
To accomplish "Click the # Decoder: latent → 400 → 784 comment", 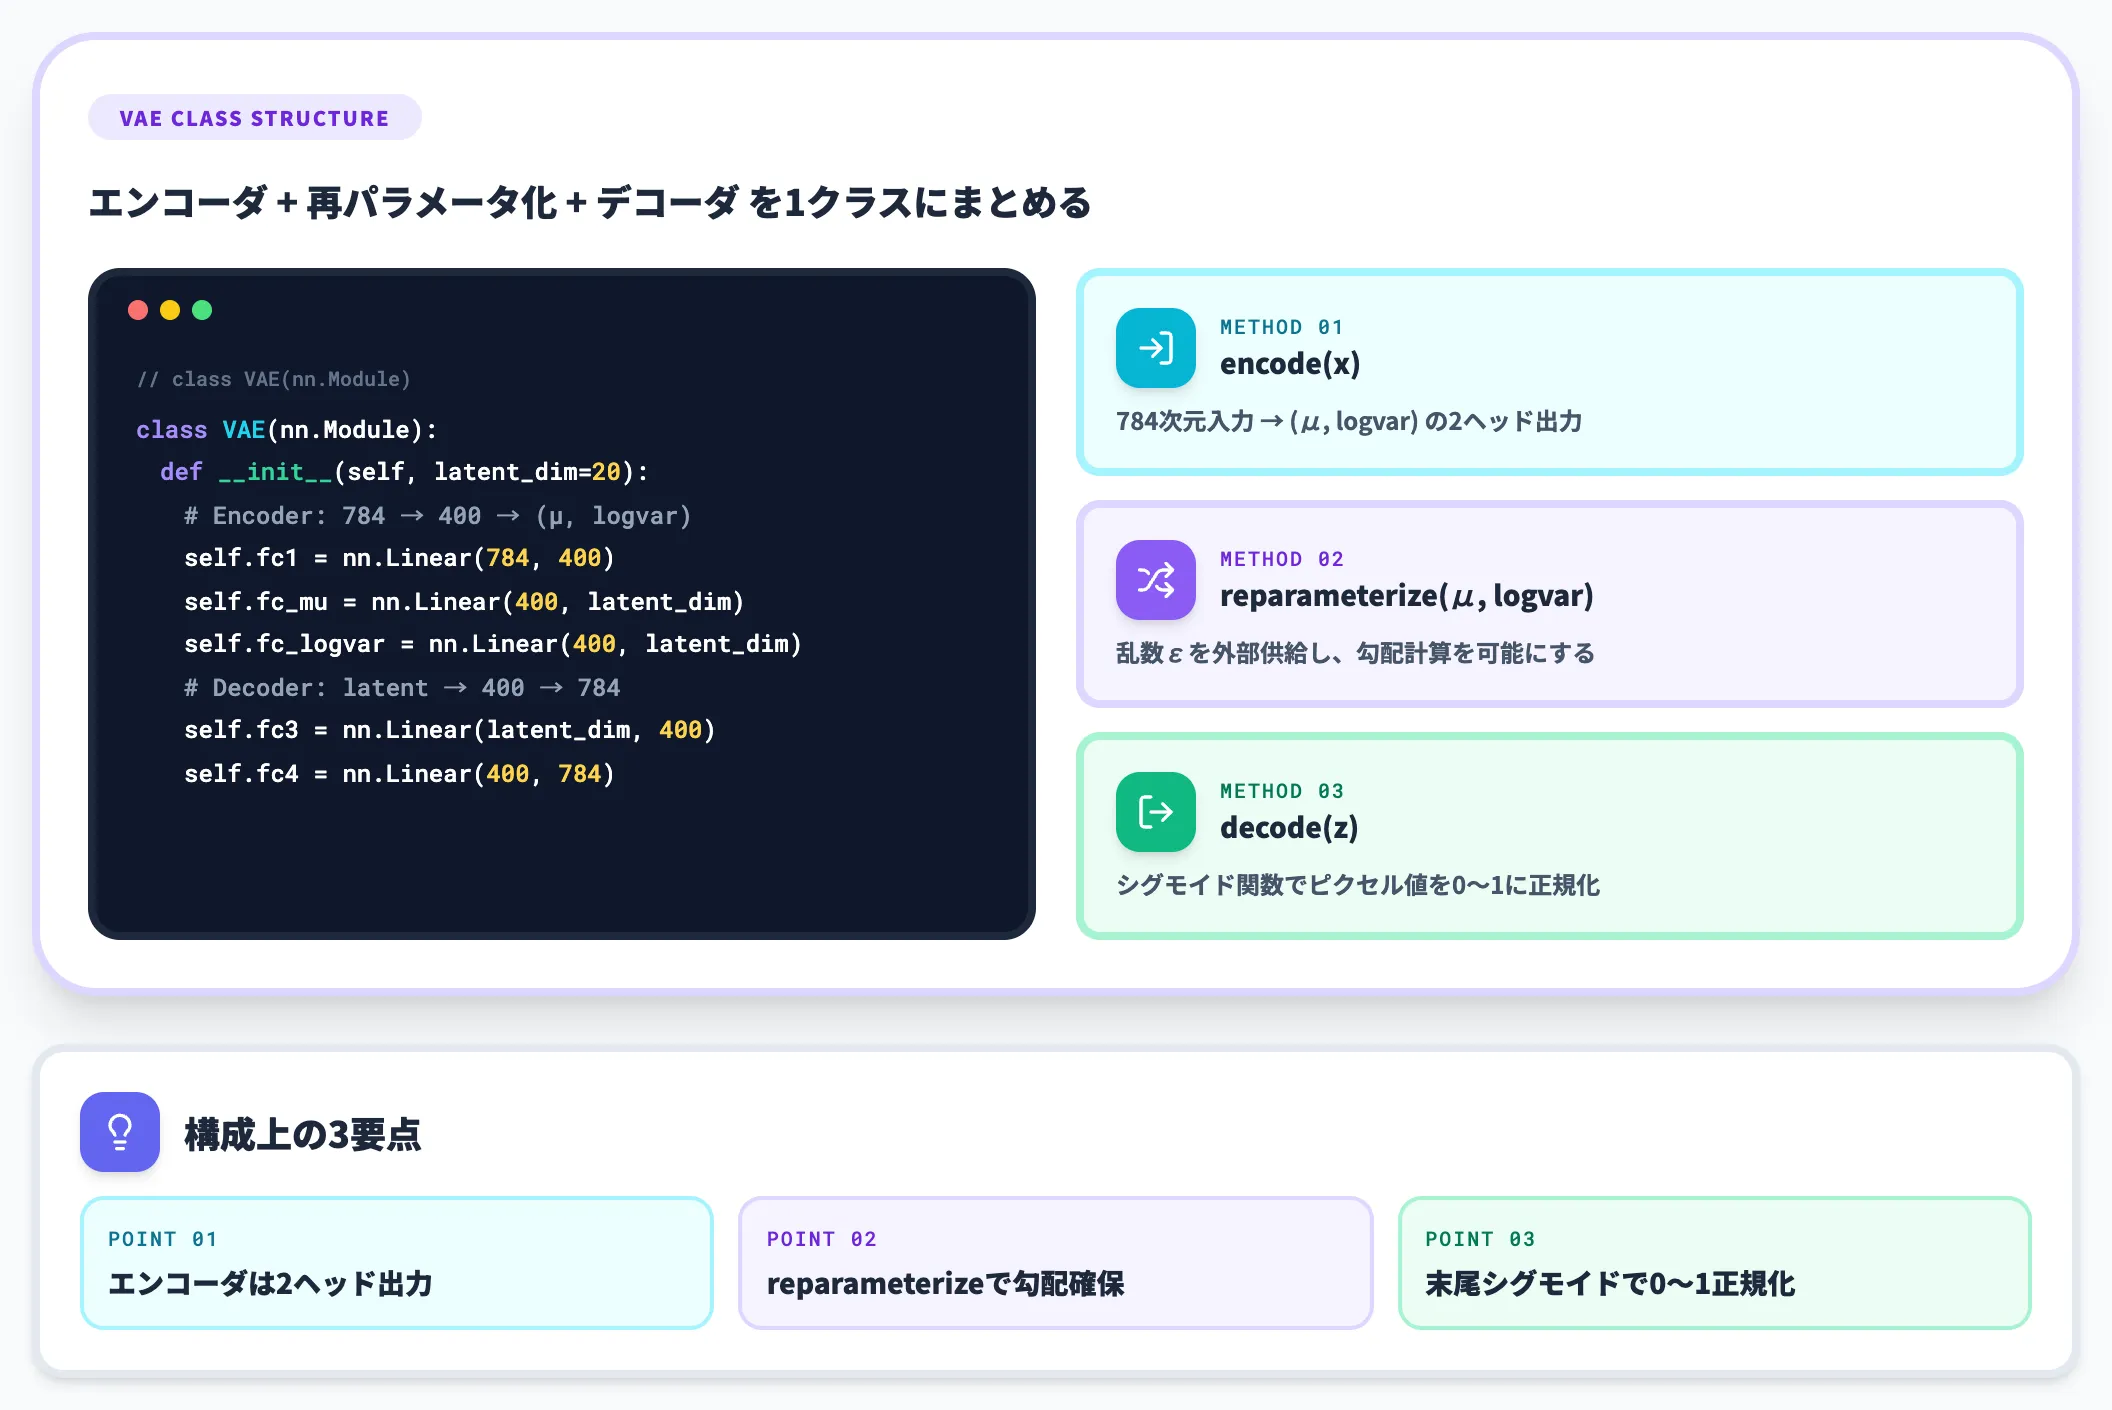I will (x=402, y=687).
